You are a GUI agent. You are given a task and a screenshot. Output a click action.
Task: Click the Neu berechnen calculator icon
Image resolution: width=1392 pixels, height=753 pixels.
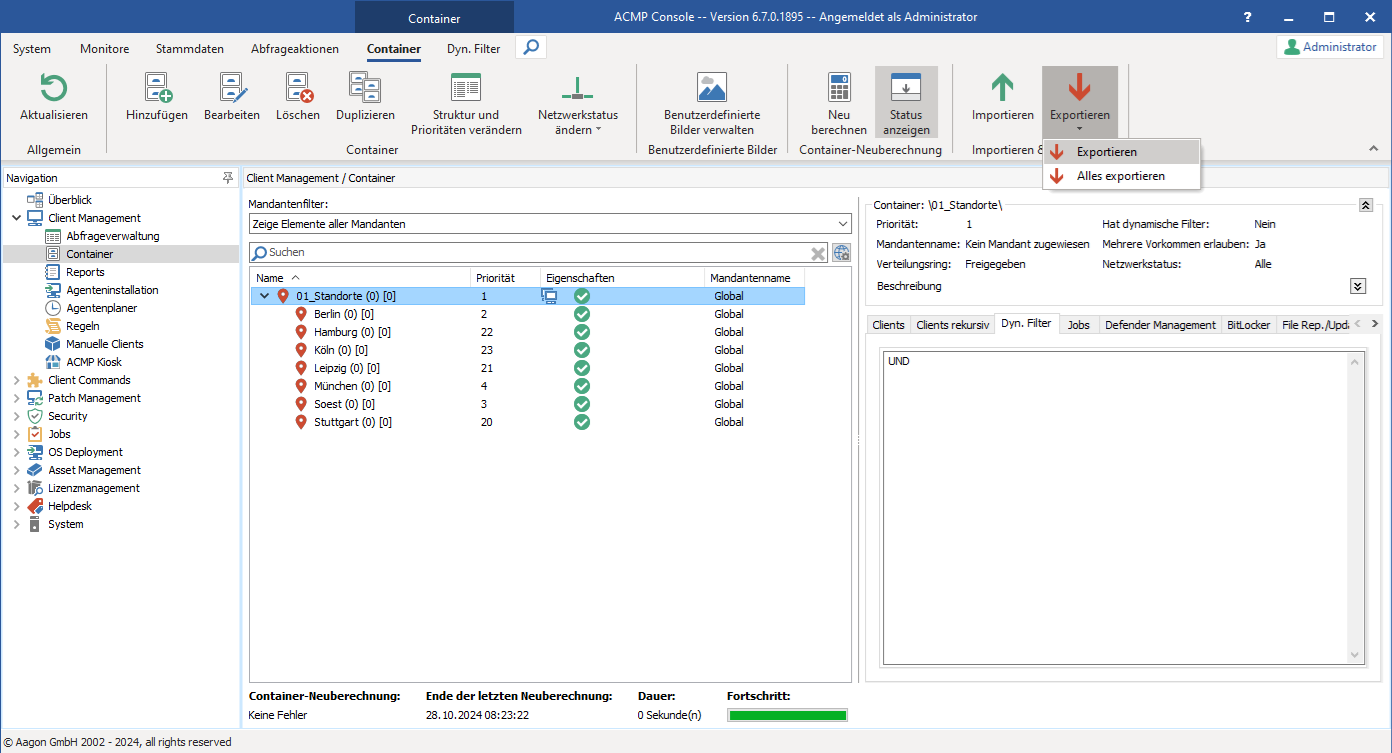tap(839, 89)
